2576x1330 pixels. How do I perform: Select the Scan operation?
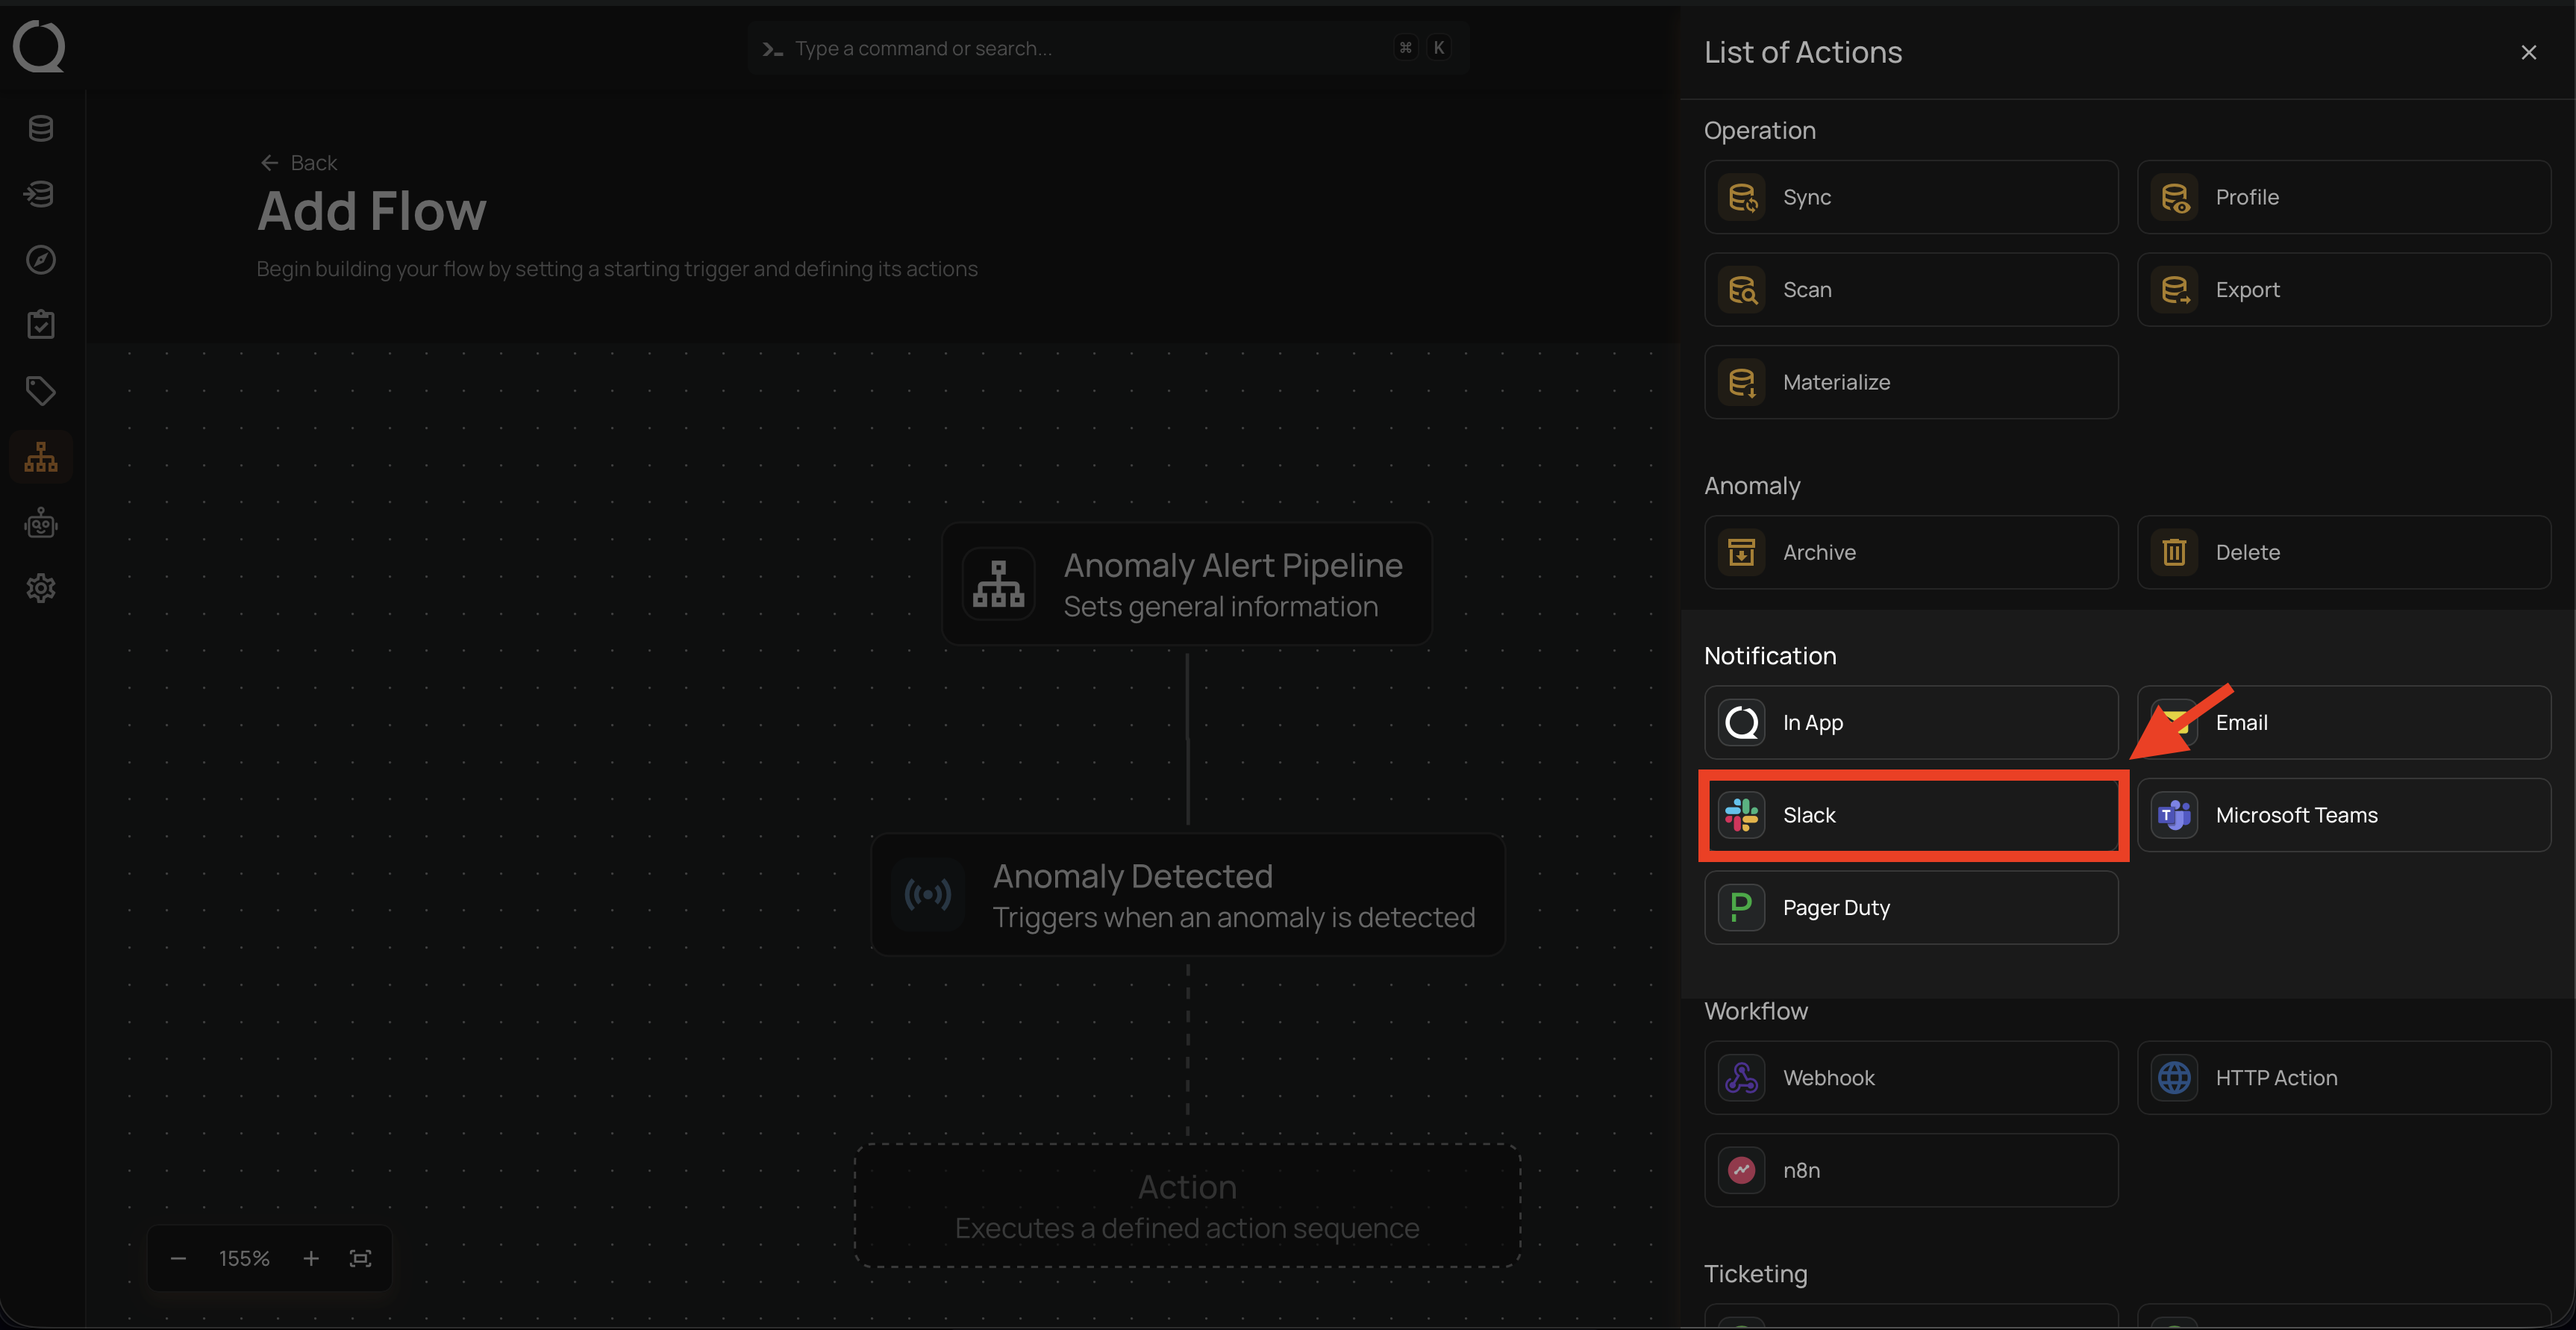coord(1910,289)
